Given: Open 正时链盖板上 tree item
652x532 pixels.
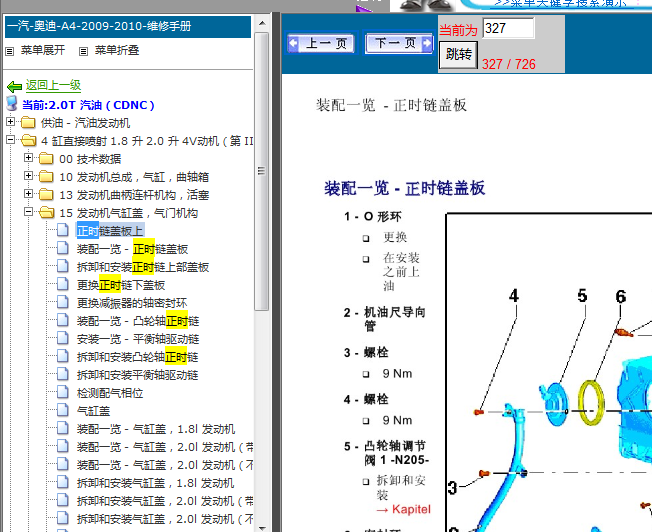Looking at the screenshot, I should point(110,231).
